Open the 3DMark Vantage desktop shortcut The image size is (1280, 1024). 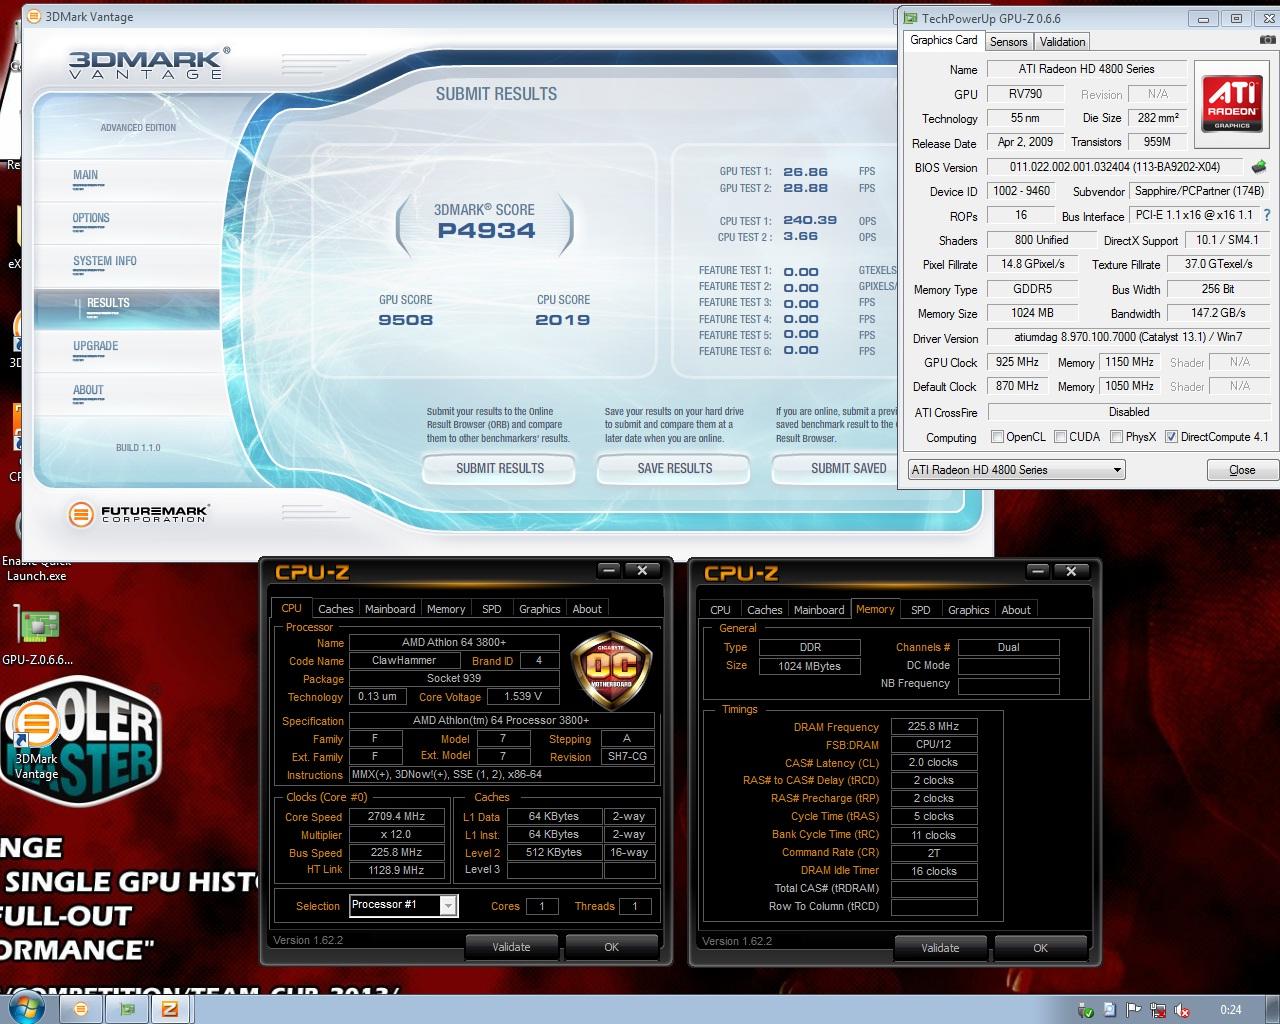(36, 742)
